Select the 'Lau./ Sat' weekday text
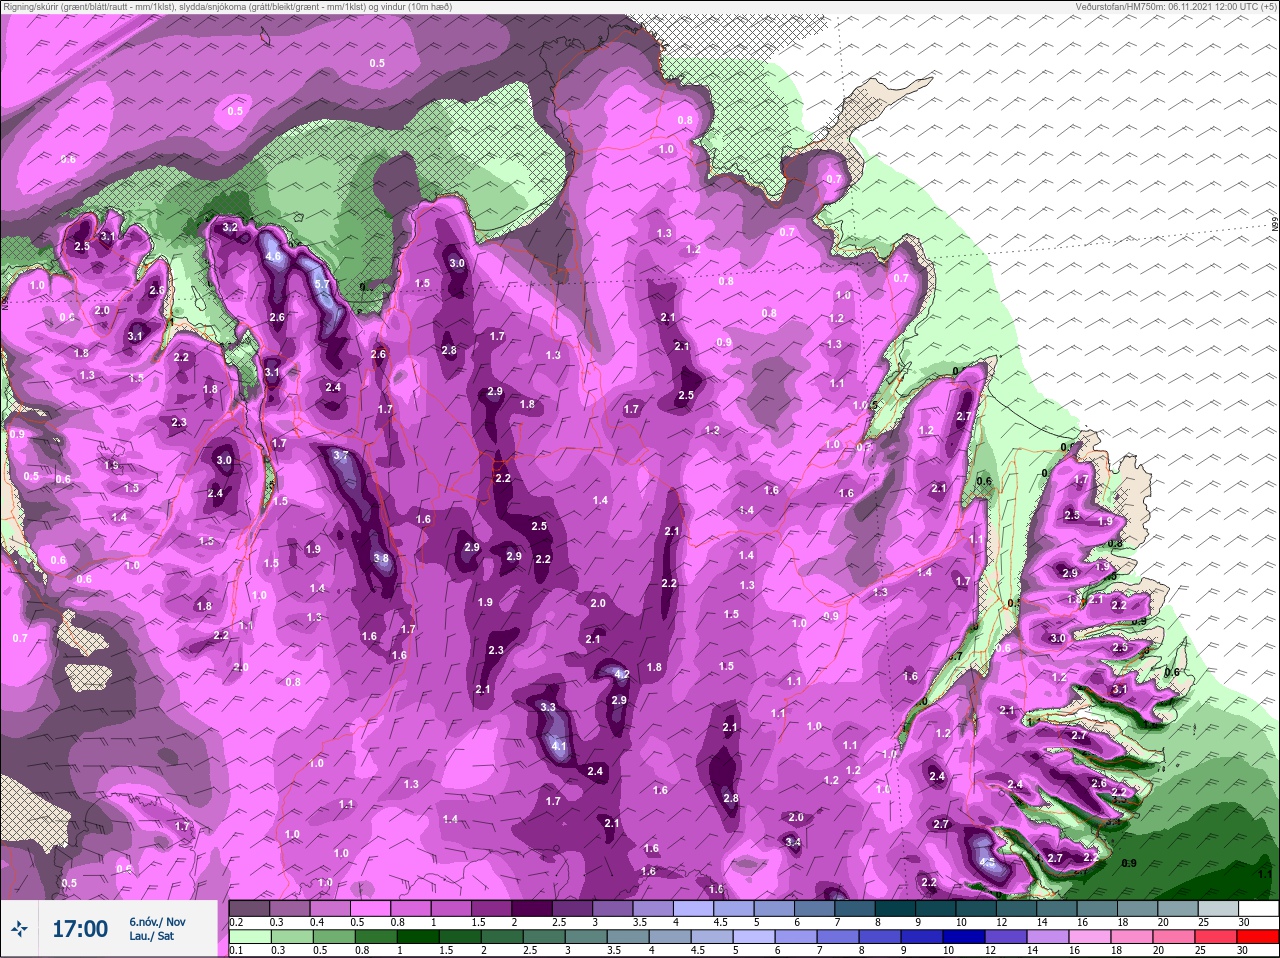Viewport: 1280px width, 958px height. tap(151, 937)
